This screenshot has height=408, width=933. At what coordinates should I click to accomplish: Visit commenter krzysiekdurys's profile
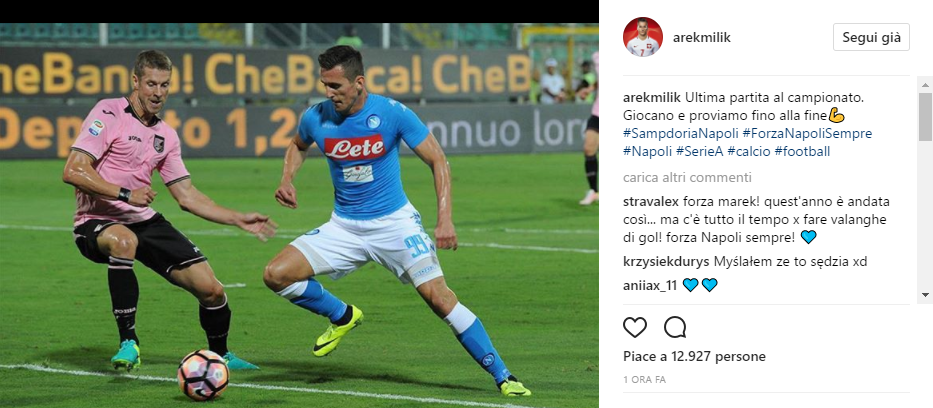666,261
